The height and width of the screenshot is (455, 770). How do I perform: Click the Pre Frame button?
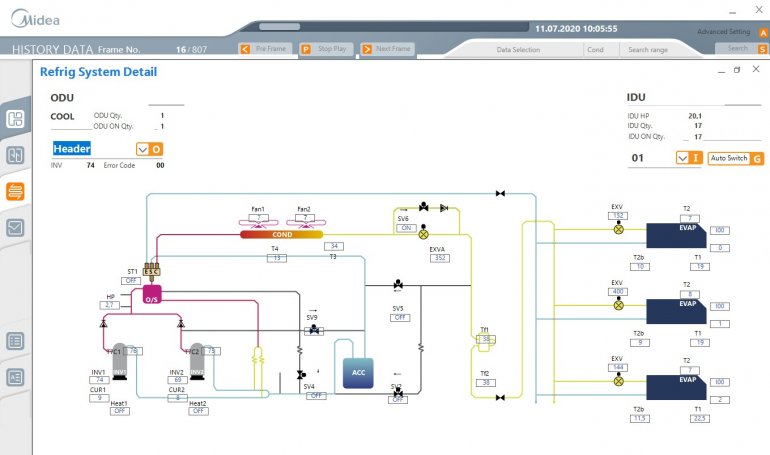tap(265, 49)
